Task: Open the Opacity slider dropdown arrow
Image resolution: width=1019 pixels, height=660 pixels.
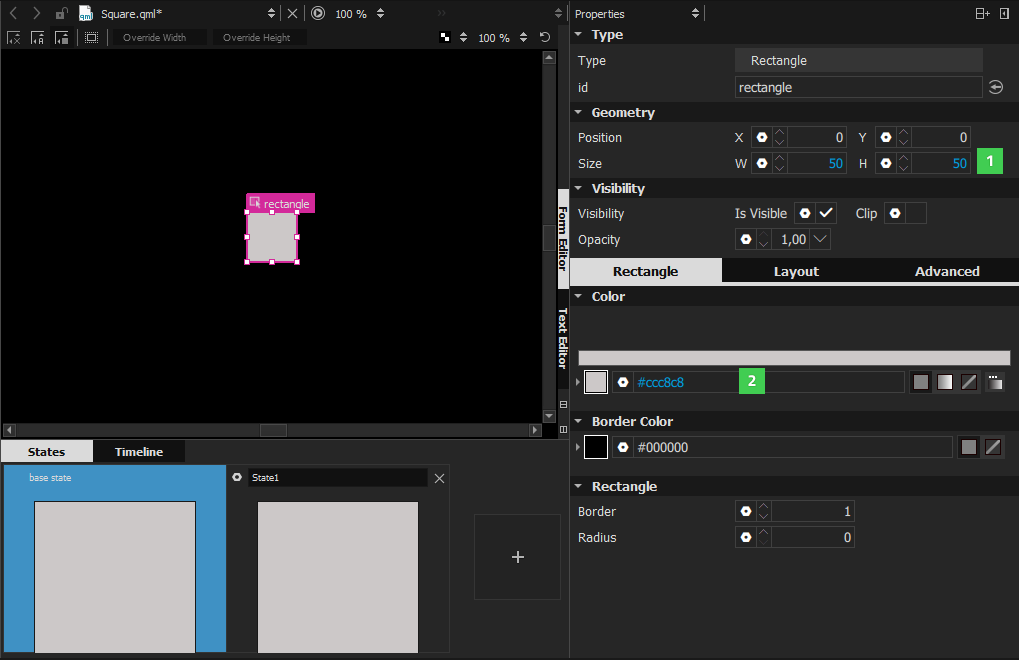Action: 820,240
